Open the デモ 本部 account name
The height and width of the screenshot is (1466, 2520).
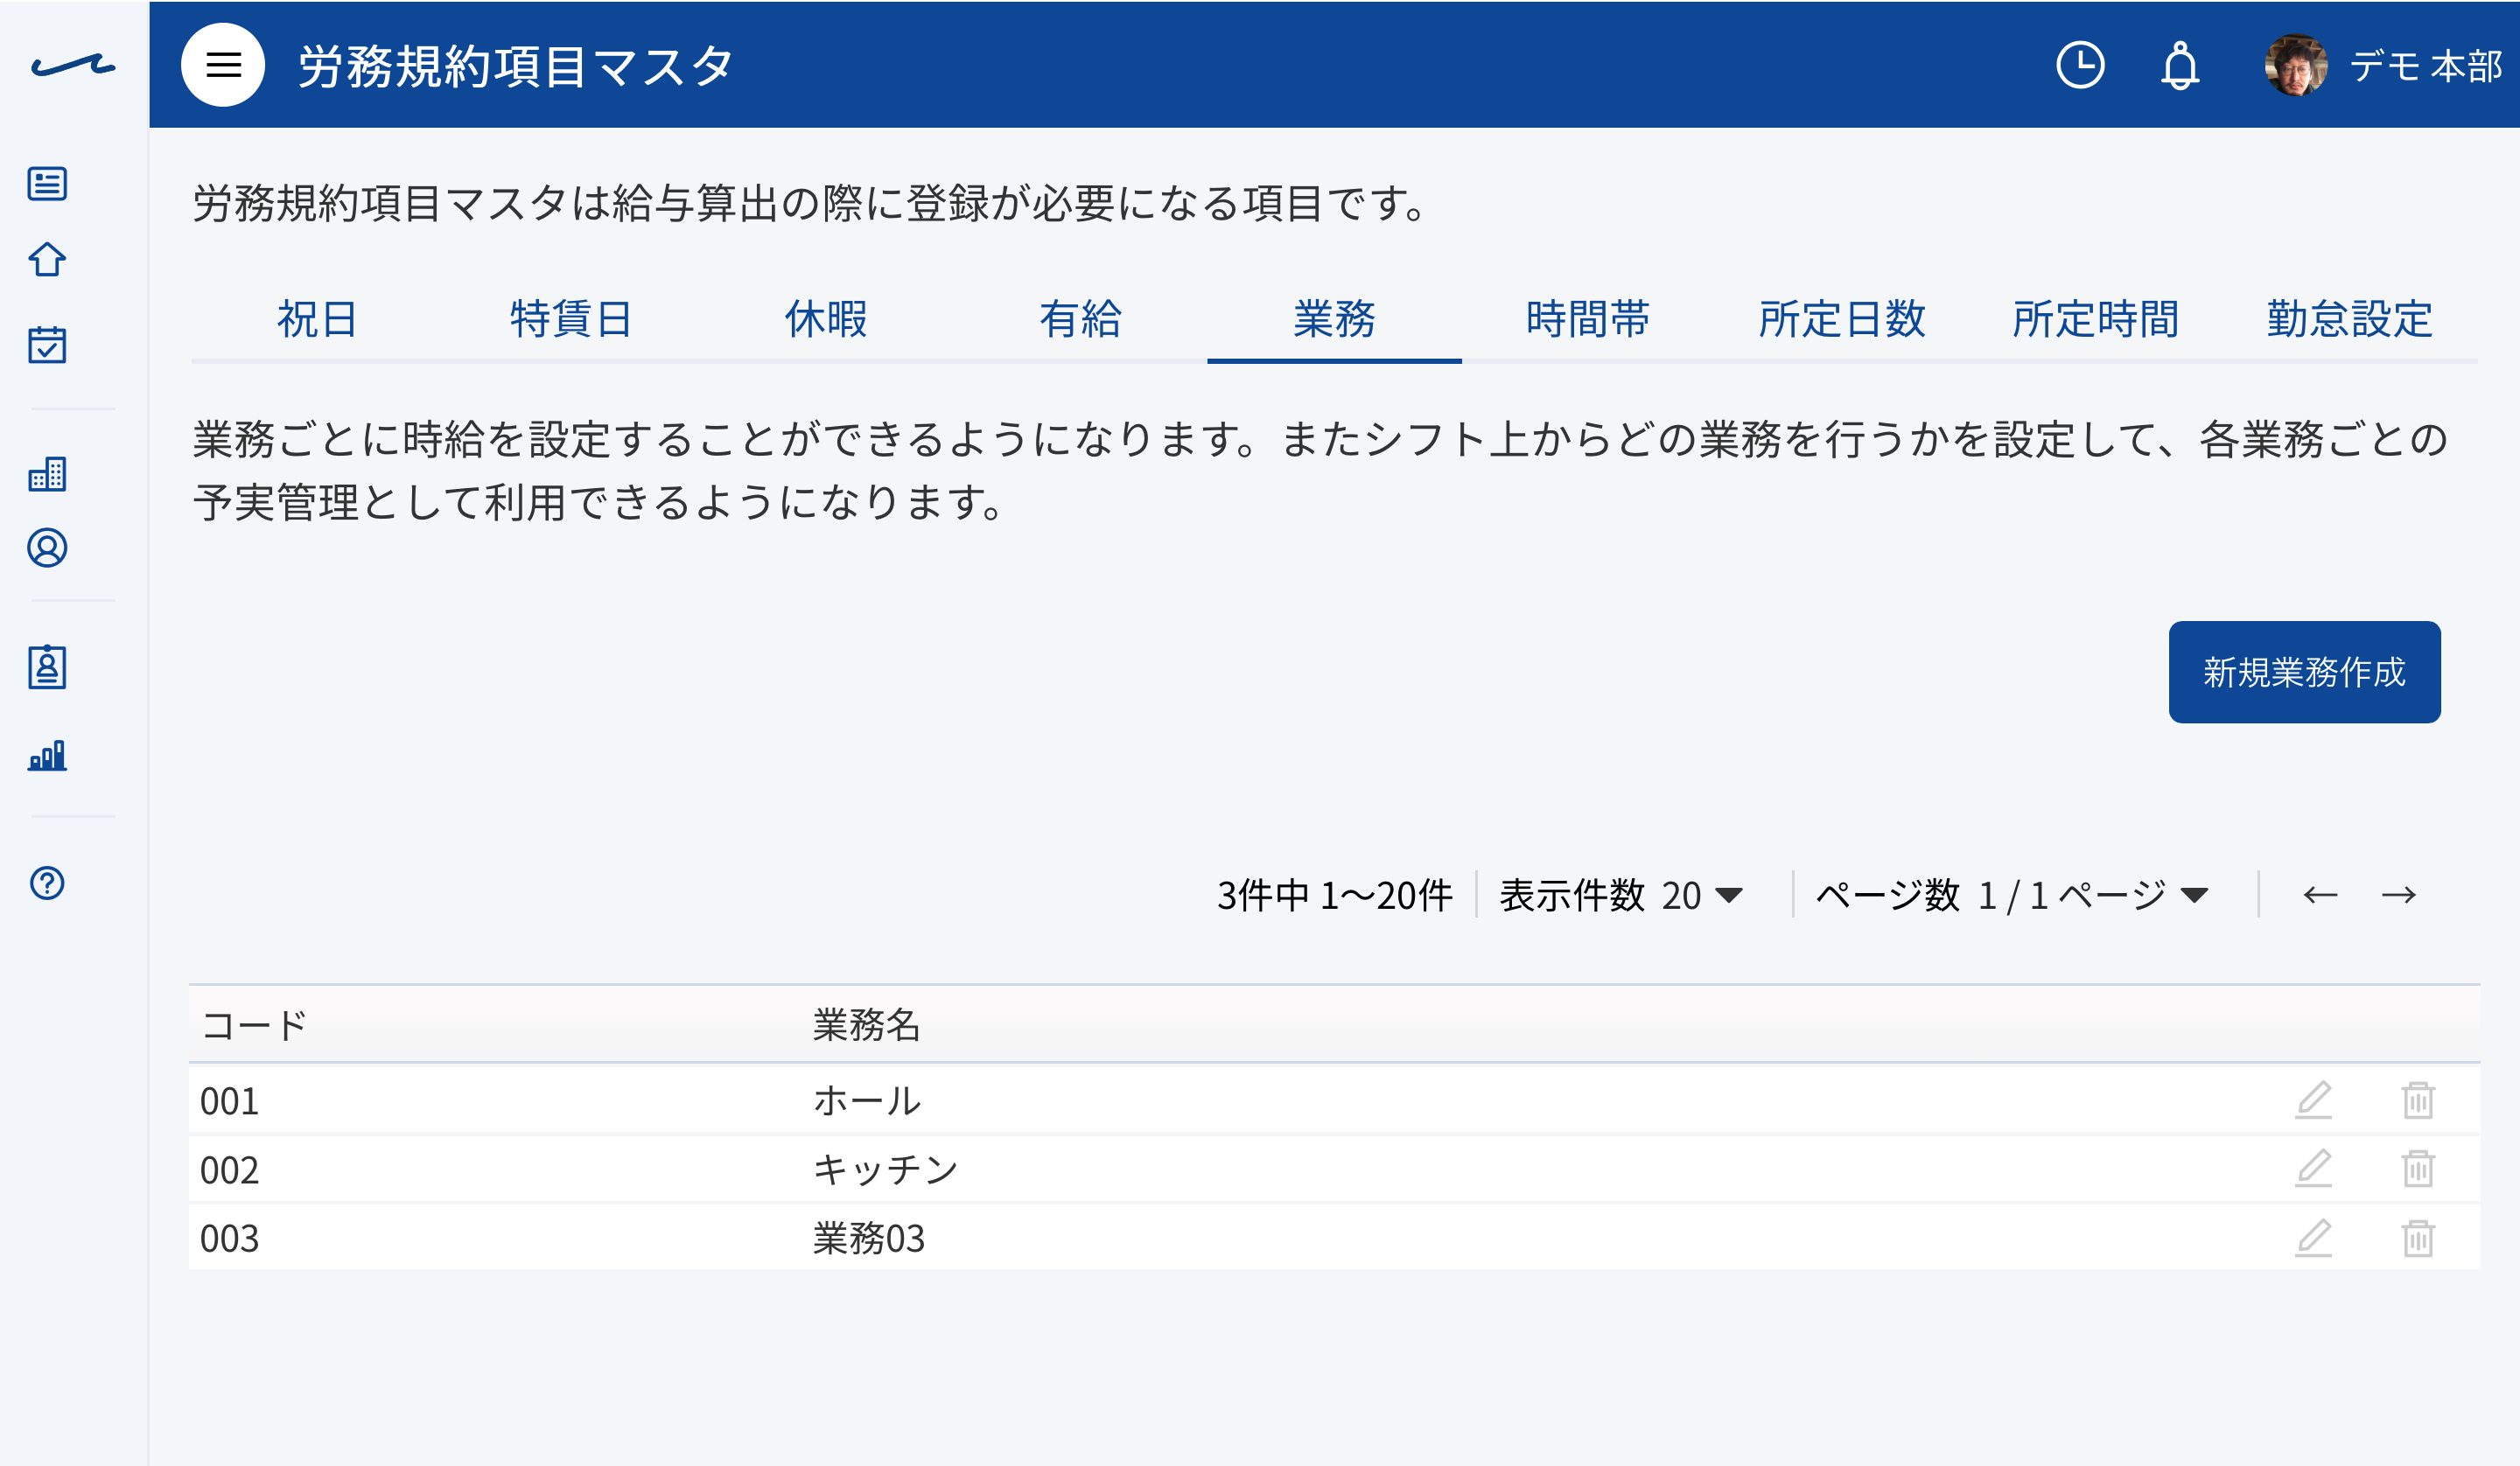(2426, 66)
